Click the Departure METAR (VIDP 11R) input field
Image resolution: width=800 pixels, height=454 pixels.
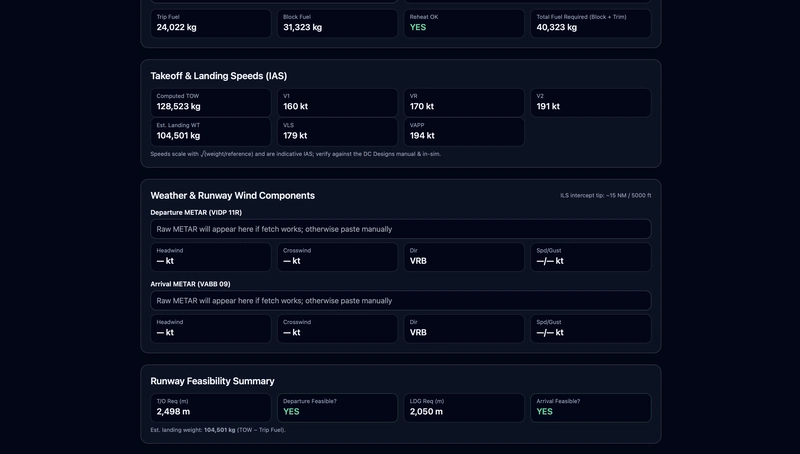(x=400, y=229)
